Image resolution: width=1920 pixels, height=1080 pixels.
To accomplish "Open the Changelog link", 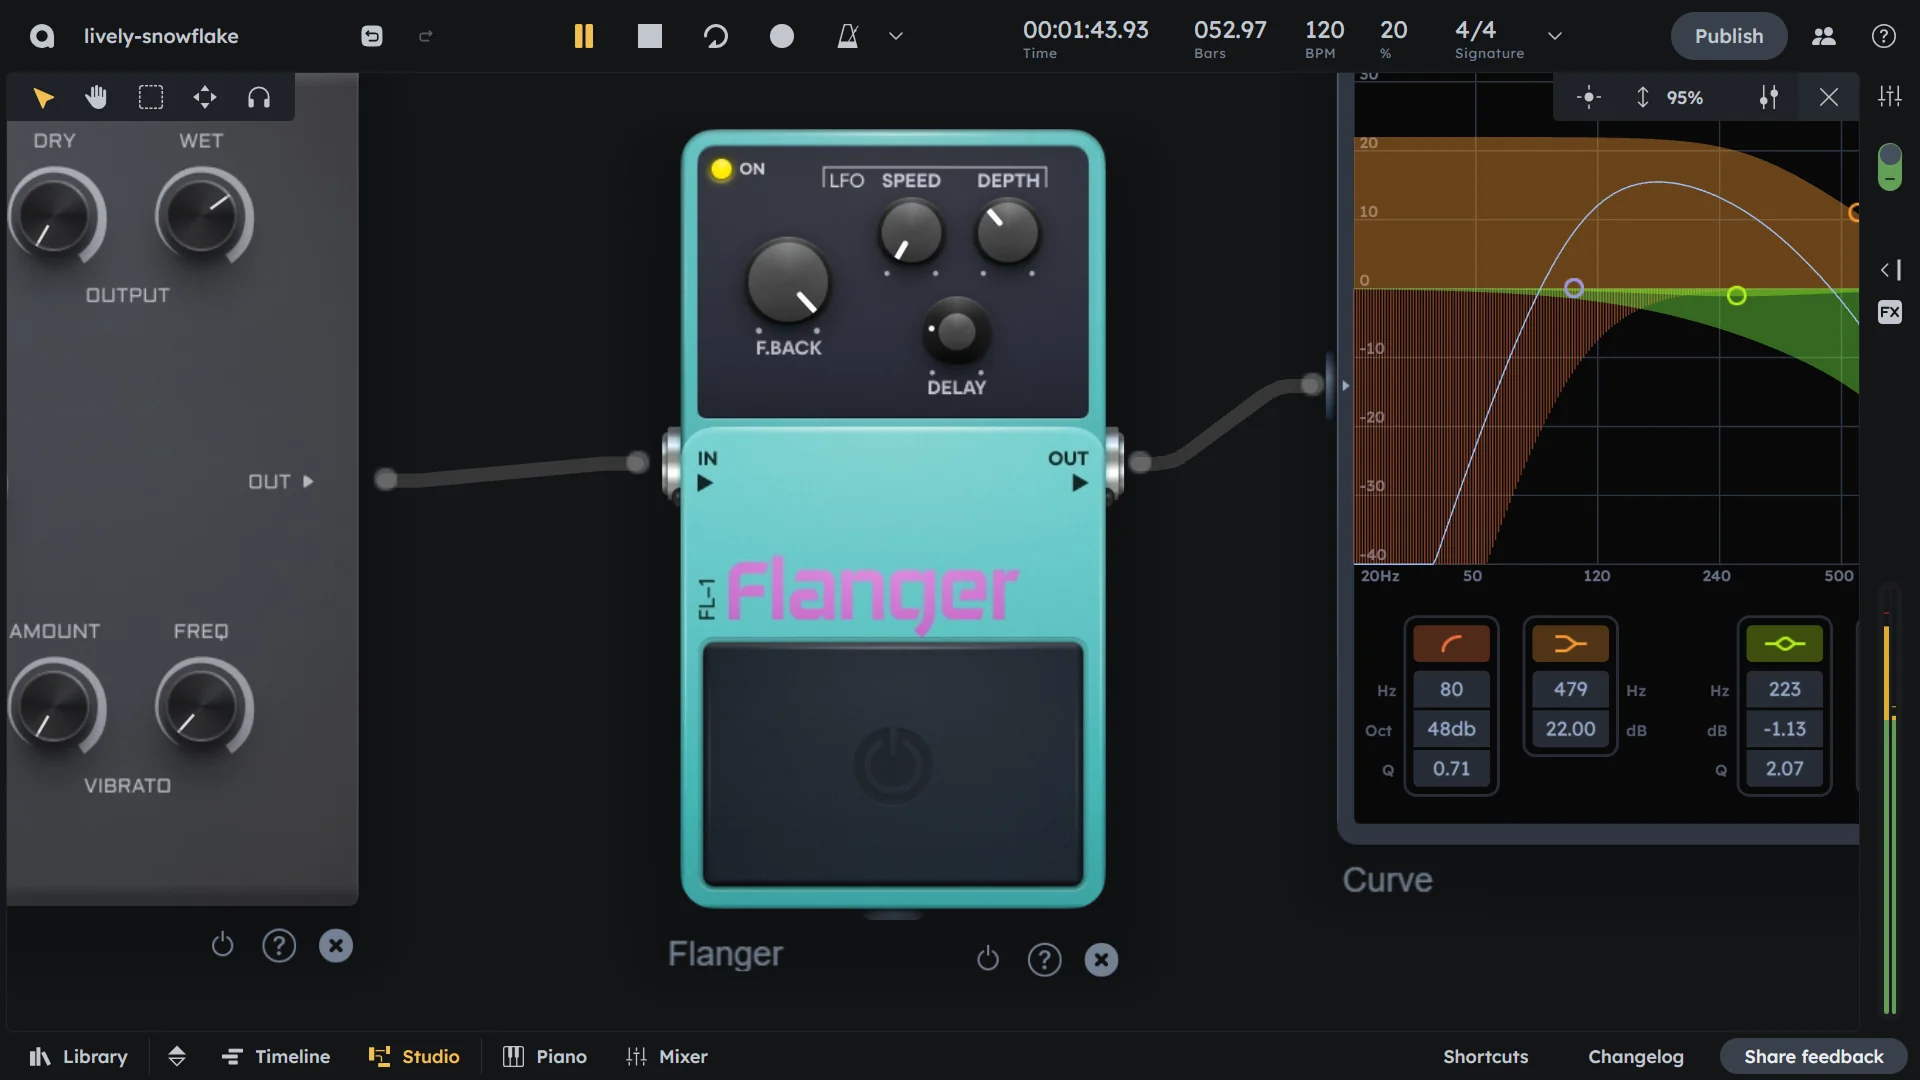I will click(1636, 1056).
